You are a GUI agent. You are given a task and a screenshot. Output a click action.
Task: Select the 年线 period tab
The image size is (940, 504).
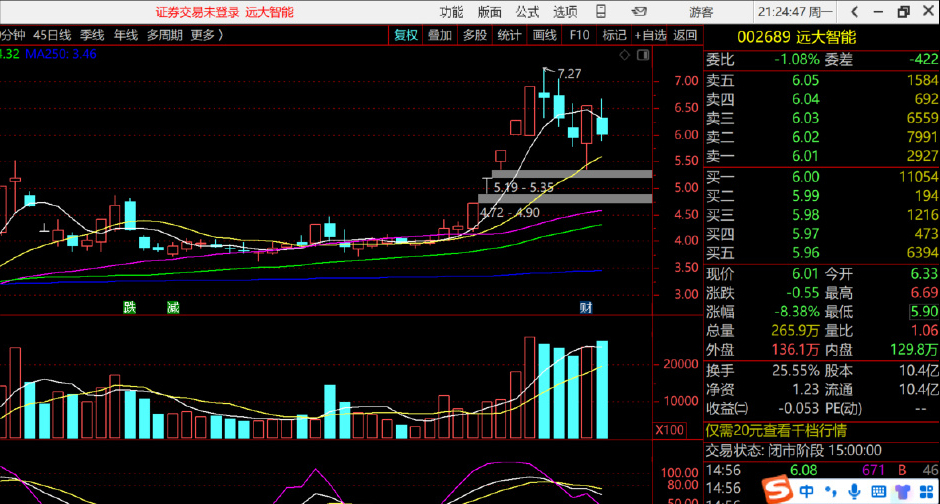tap(125, 35)
